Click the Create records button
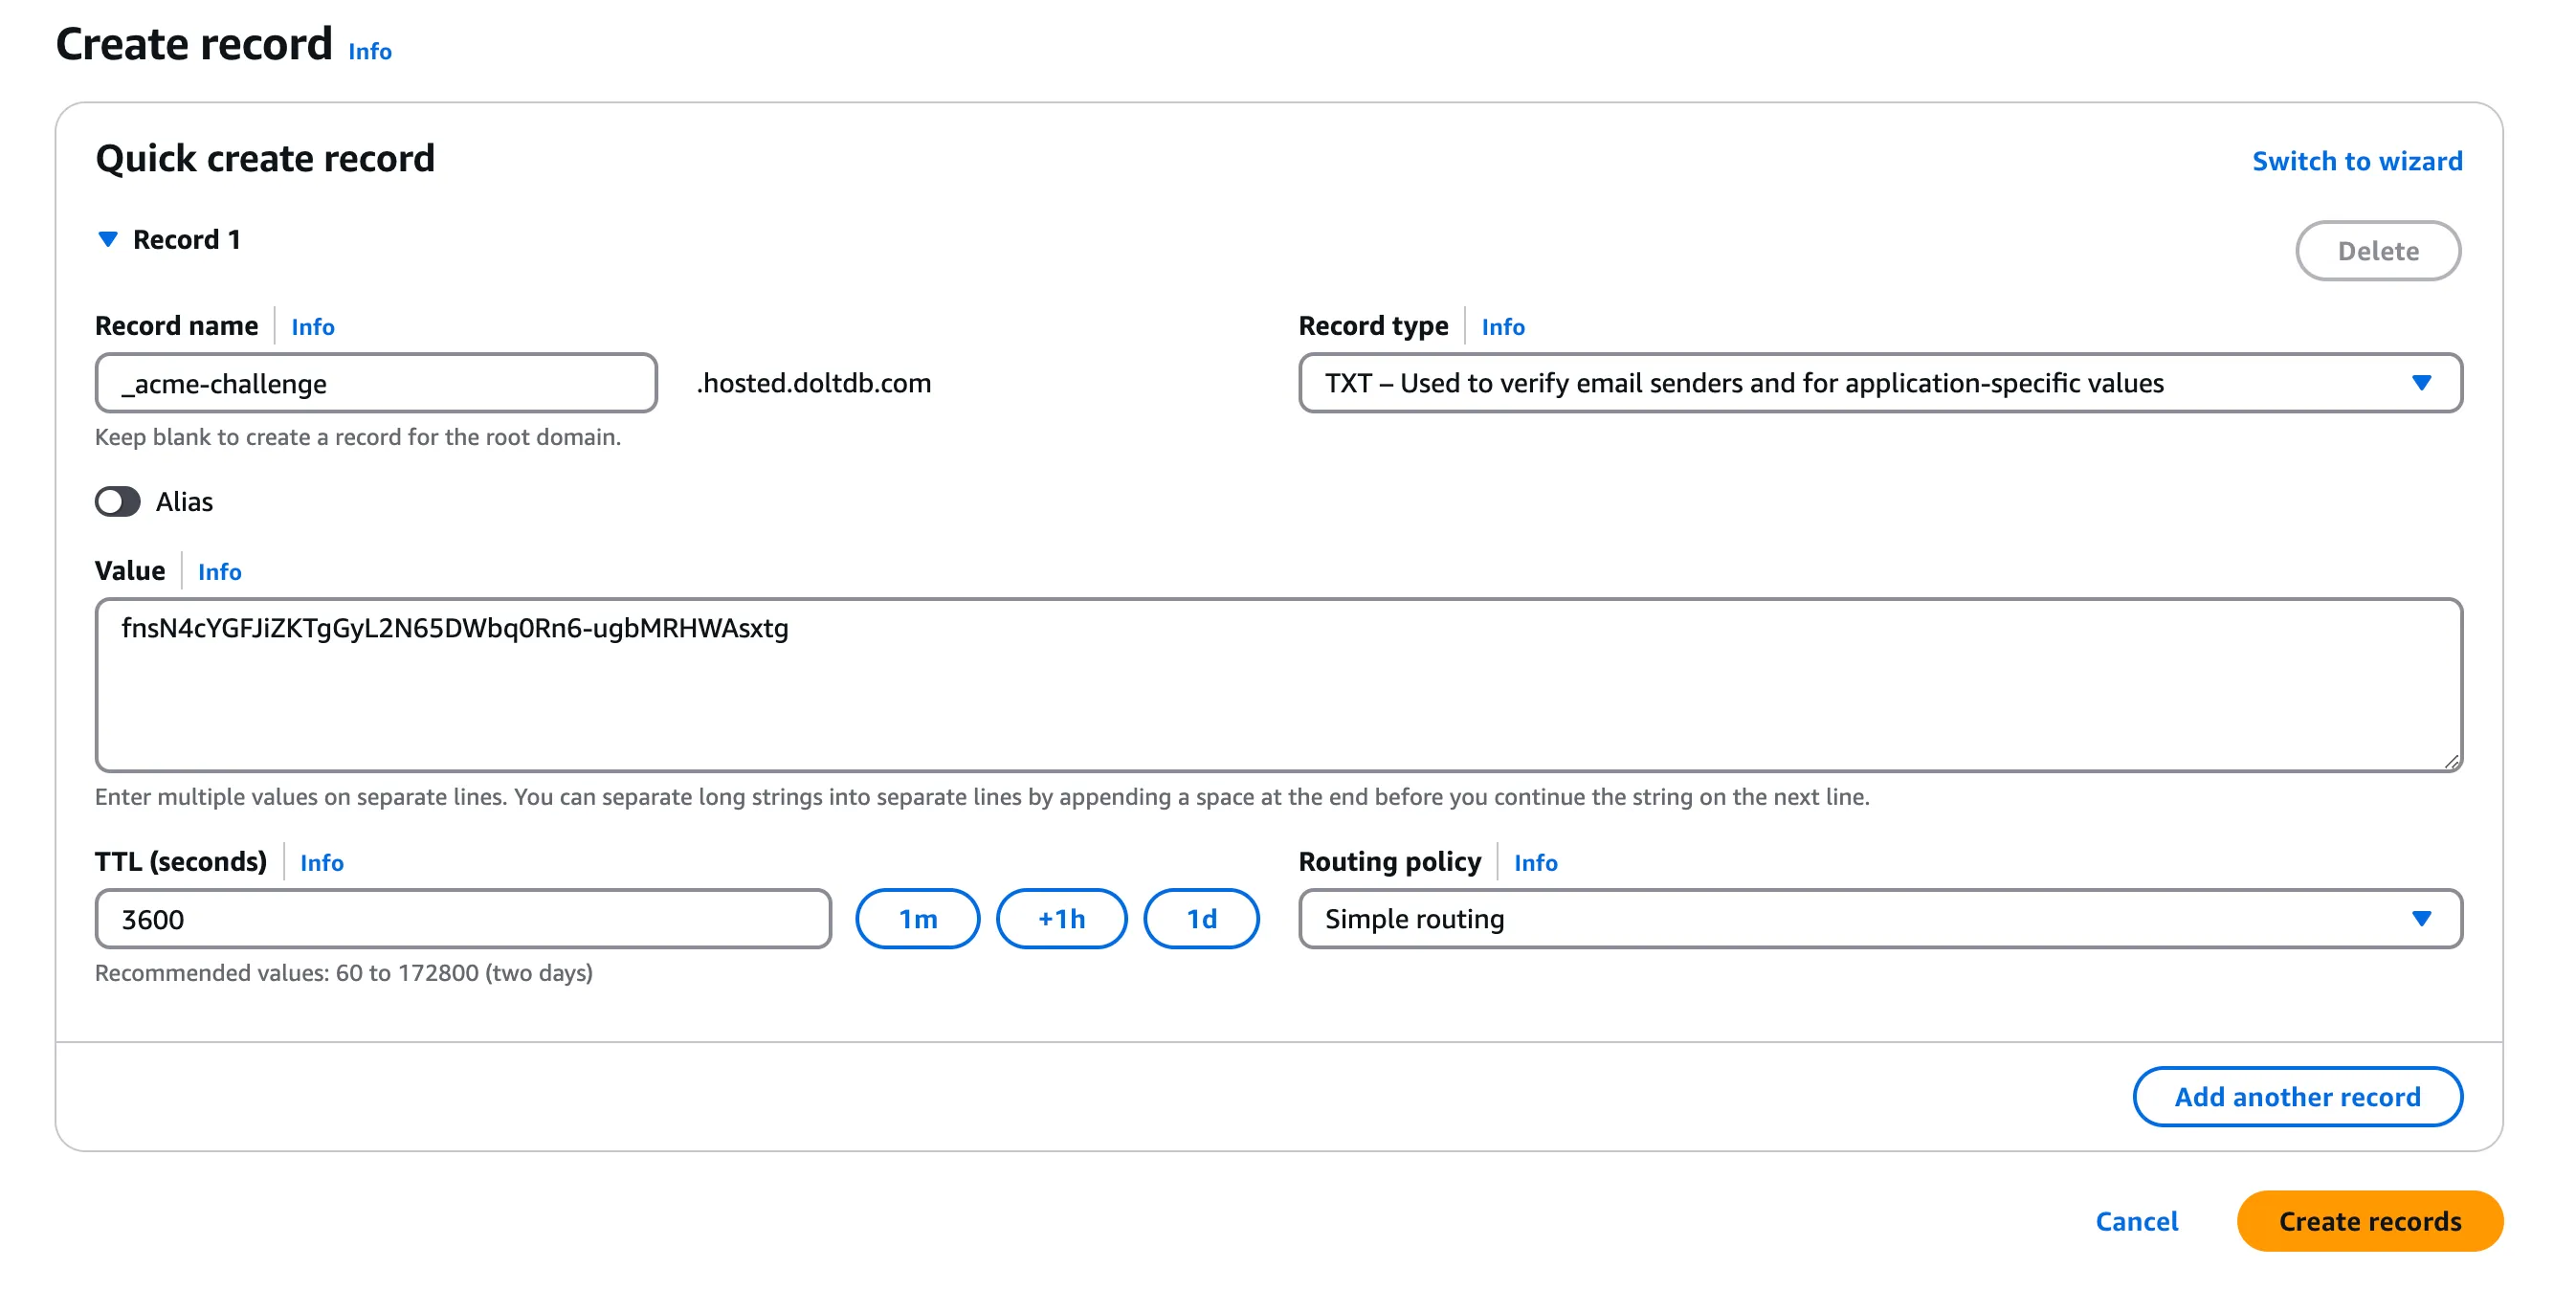 coord(2368,1220)
